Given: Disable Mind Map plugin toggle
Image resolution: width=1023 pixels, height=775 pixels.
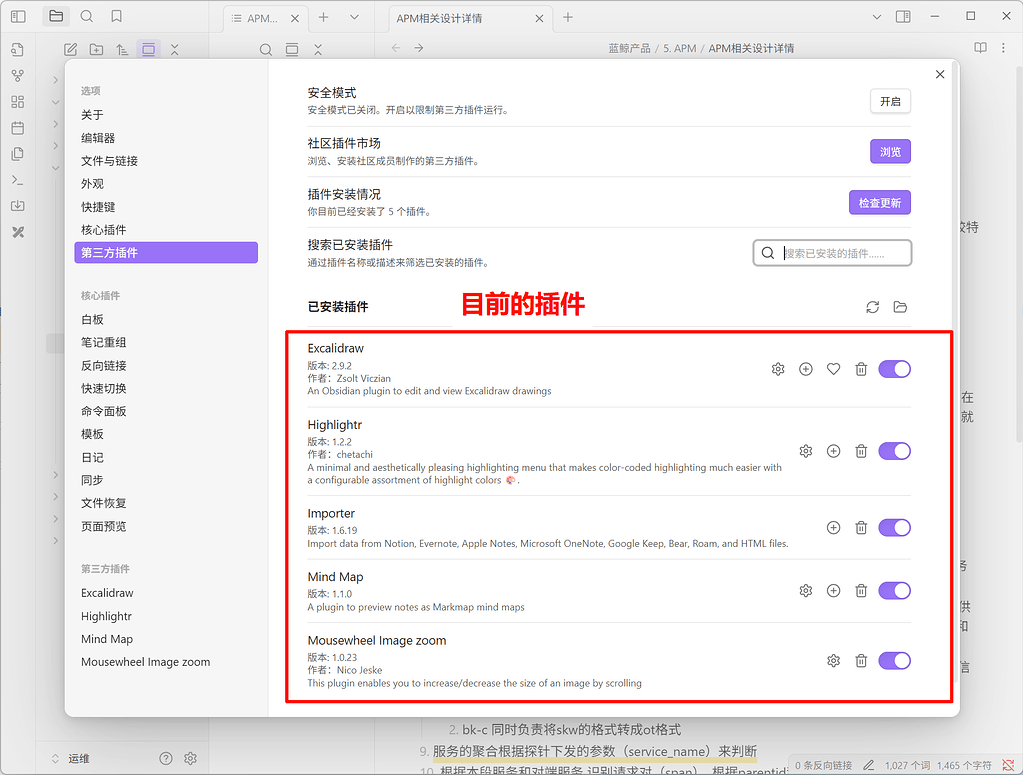Looking at the screenshot, I should [894, 590].
